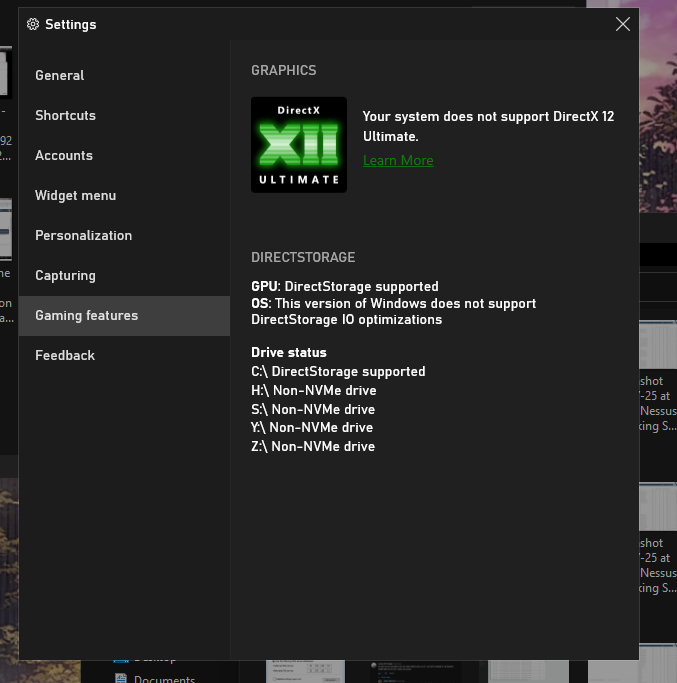Click the DirectX 12 Ultimate support message
Image resolution: width=677 pixels, height=683 pixels.
coord(488,126)
